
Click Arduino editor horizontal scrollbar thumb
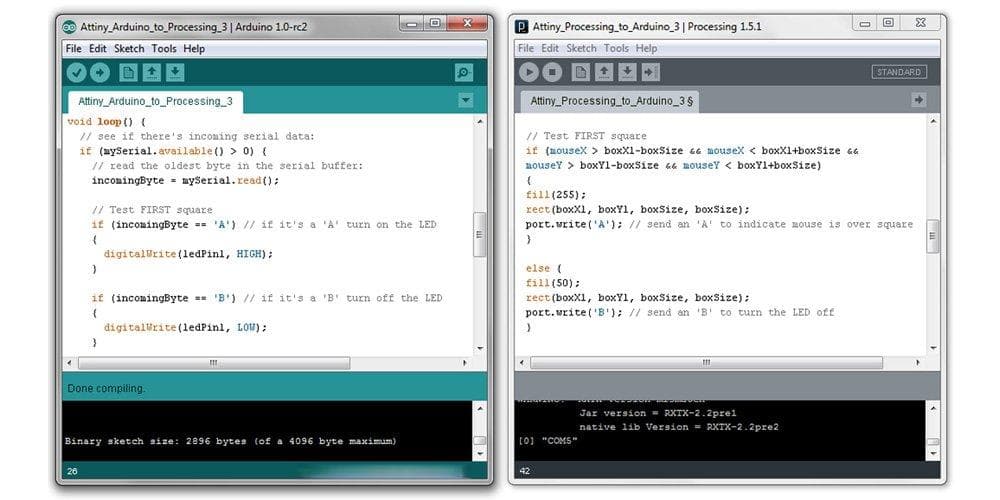[x=214, y=363]
